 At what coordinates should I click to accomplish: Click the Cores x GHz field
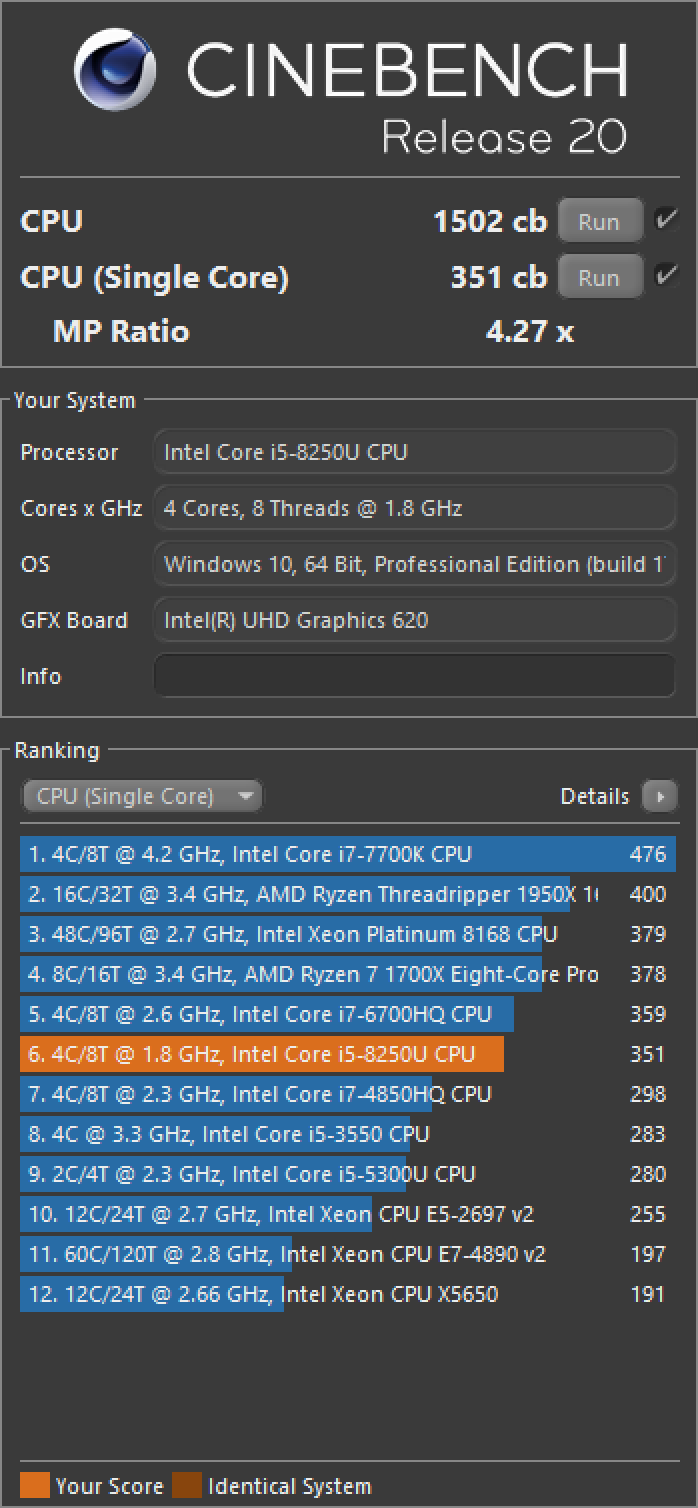(x=414, y=508)
